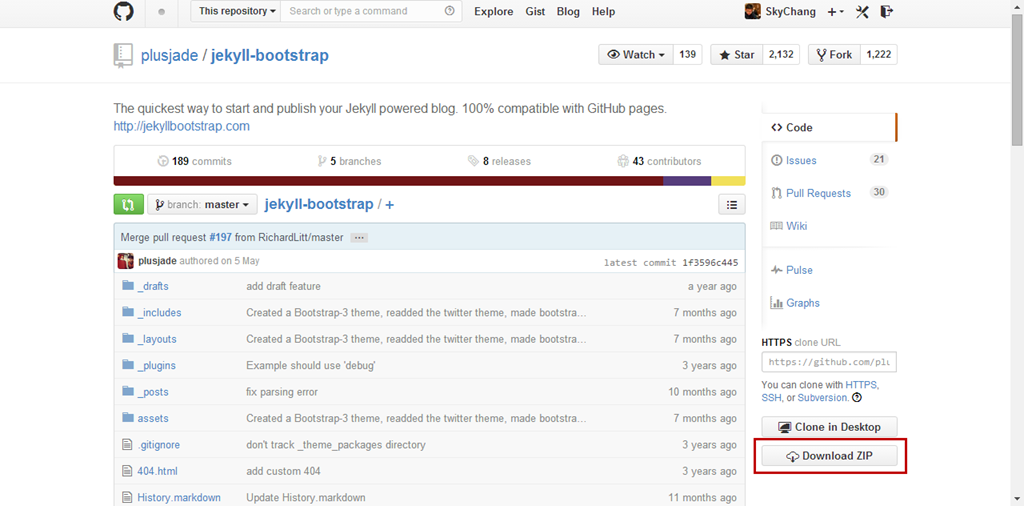Select the Pulse sidebar tab
This screenshot has height=506, width=1024.
tap(829, 270)
